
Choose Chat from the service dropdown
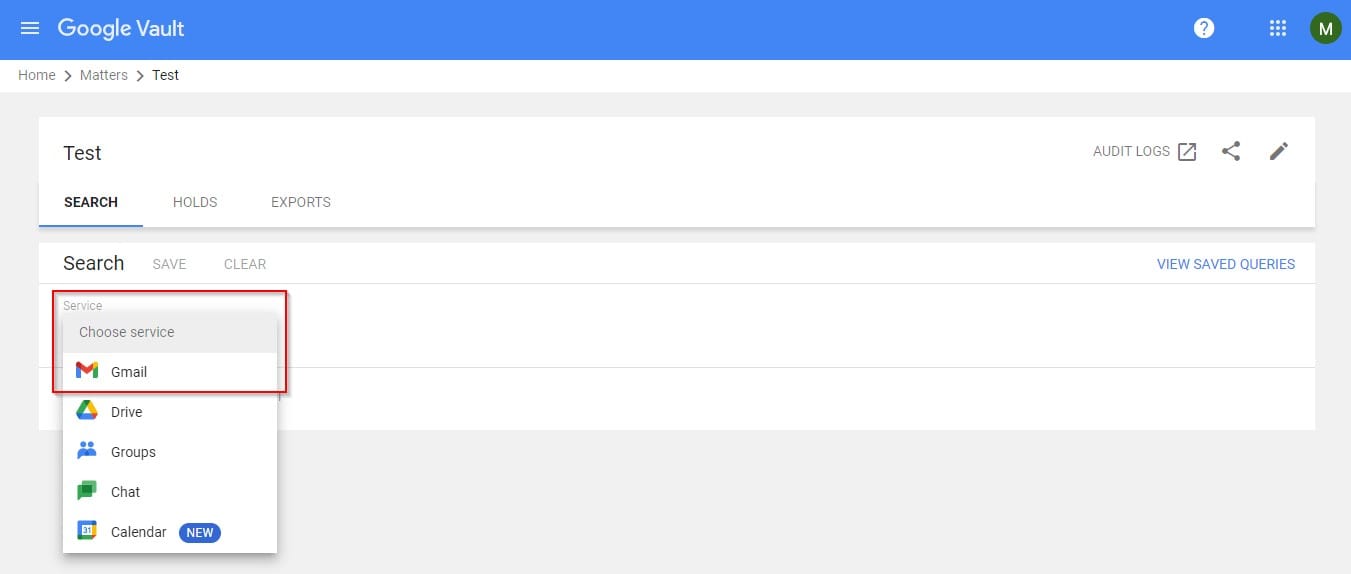[x=125, y=492]
